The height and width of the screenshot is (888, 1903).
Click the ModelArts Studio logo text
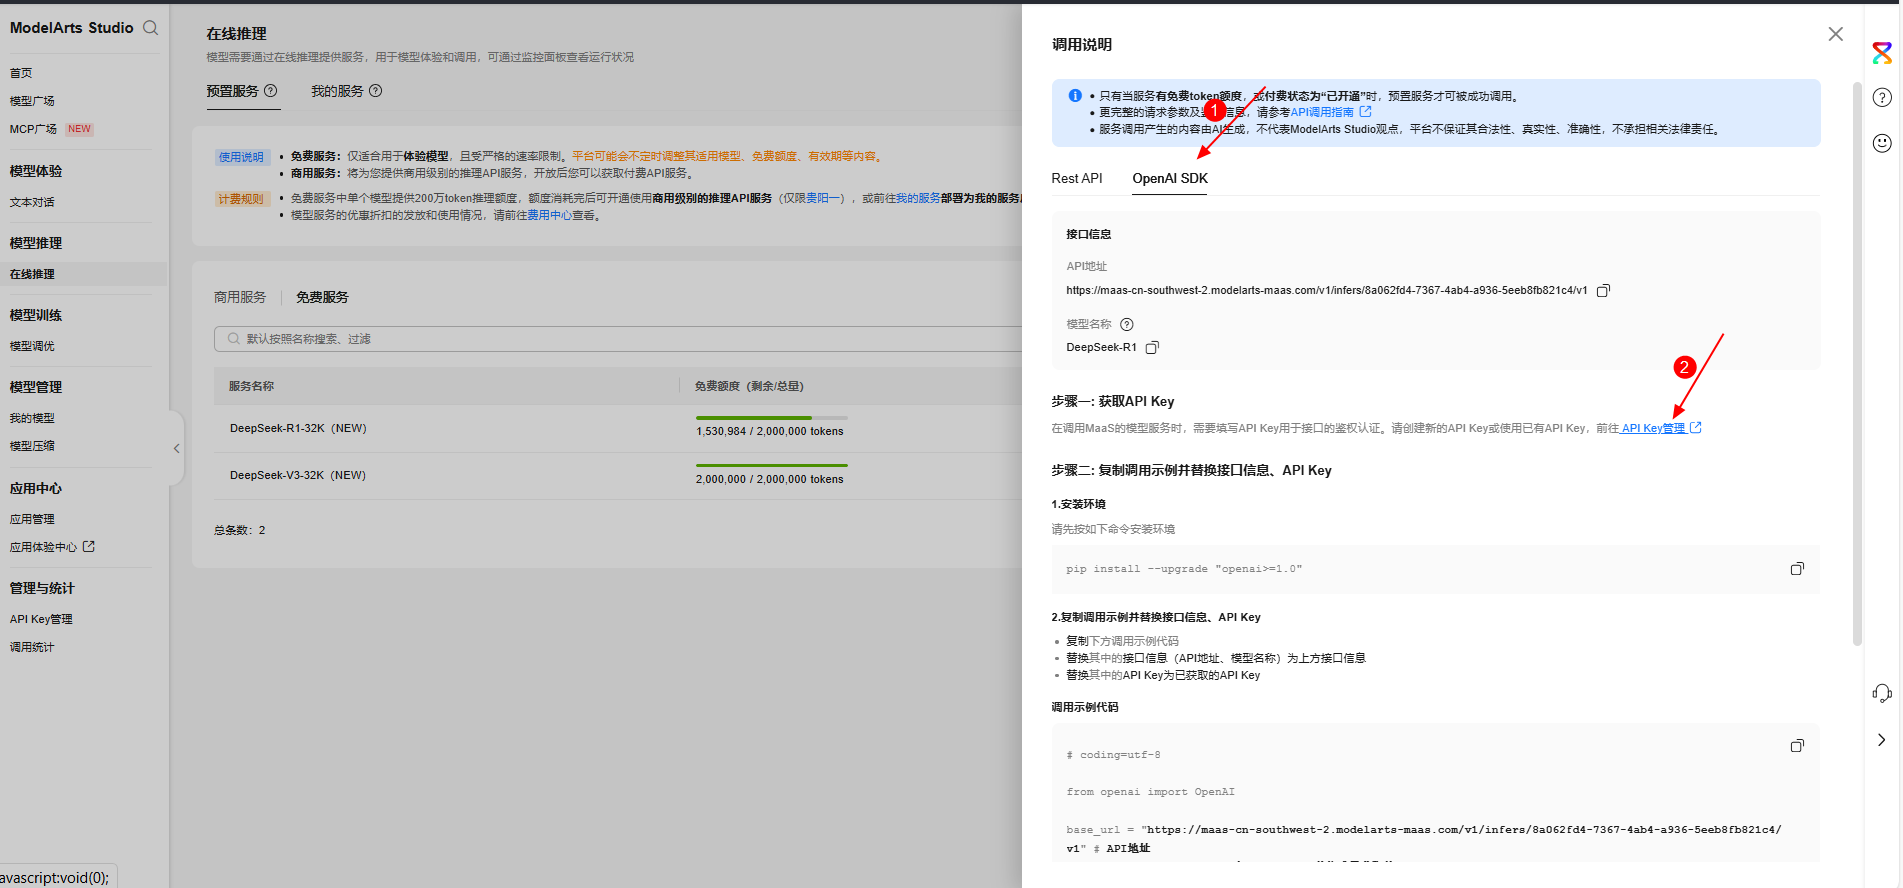pyautogui.click(x=71, y=28)
